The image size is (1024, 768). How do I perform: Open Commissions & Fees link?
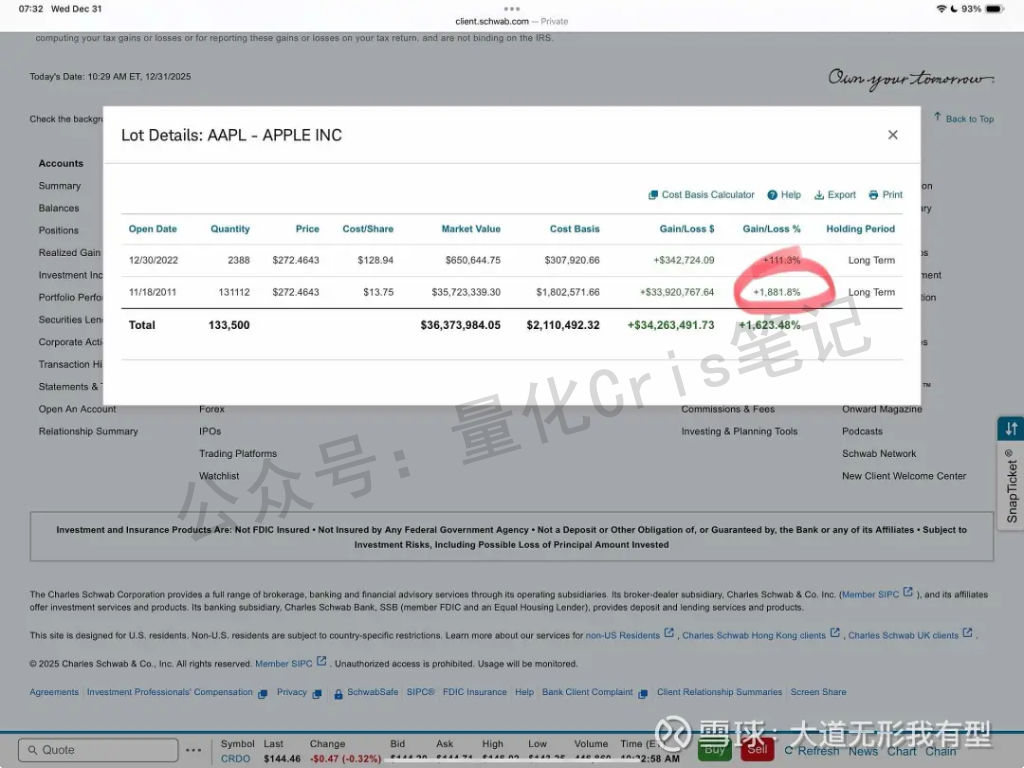pos(728,409)
